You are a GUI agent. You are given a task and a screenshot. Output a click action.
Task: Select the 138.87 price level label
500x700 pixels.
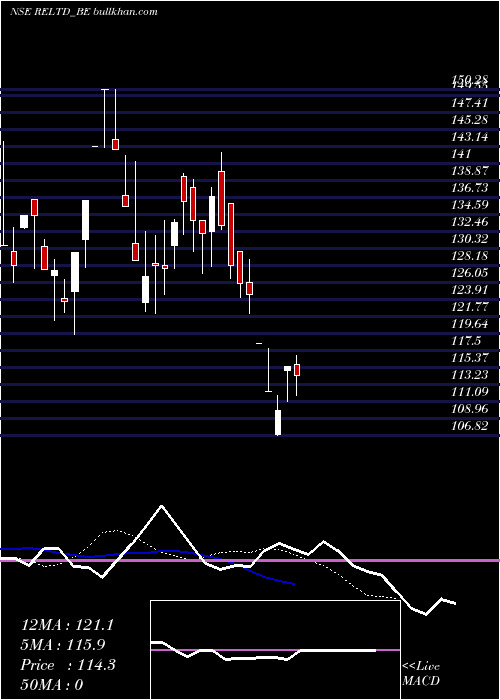[470, 171]
